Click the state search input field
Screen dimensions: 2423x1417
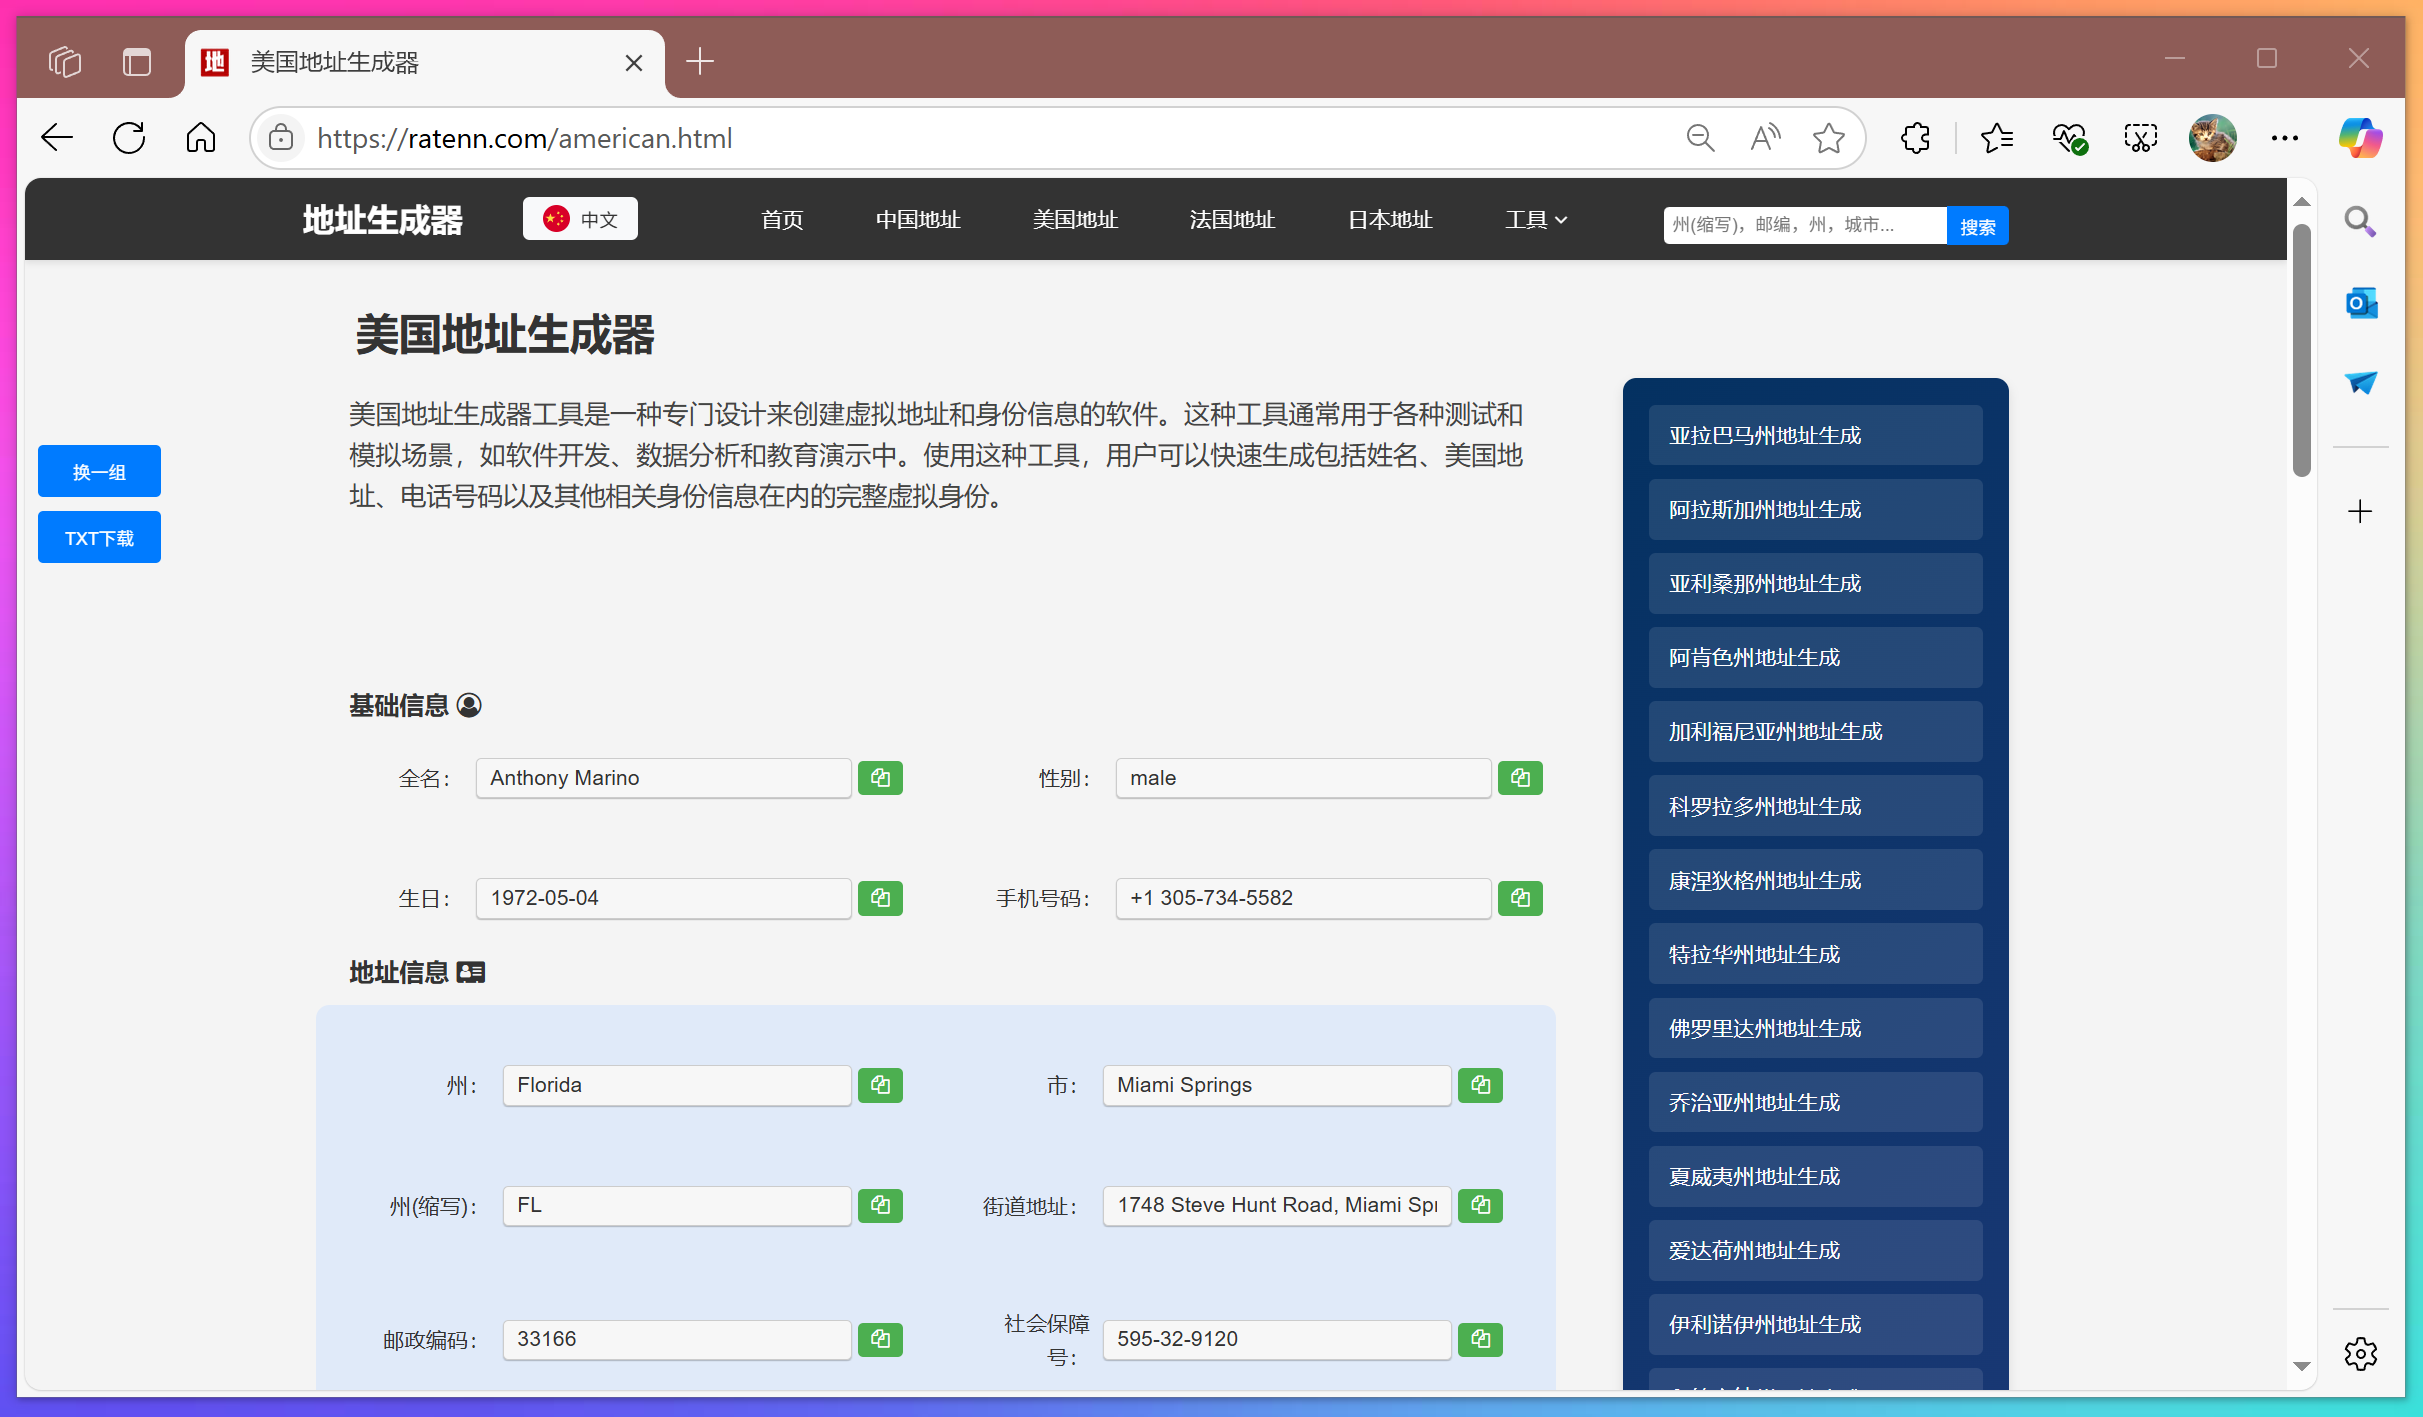click(x=1802, y=224)
